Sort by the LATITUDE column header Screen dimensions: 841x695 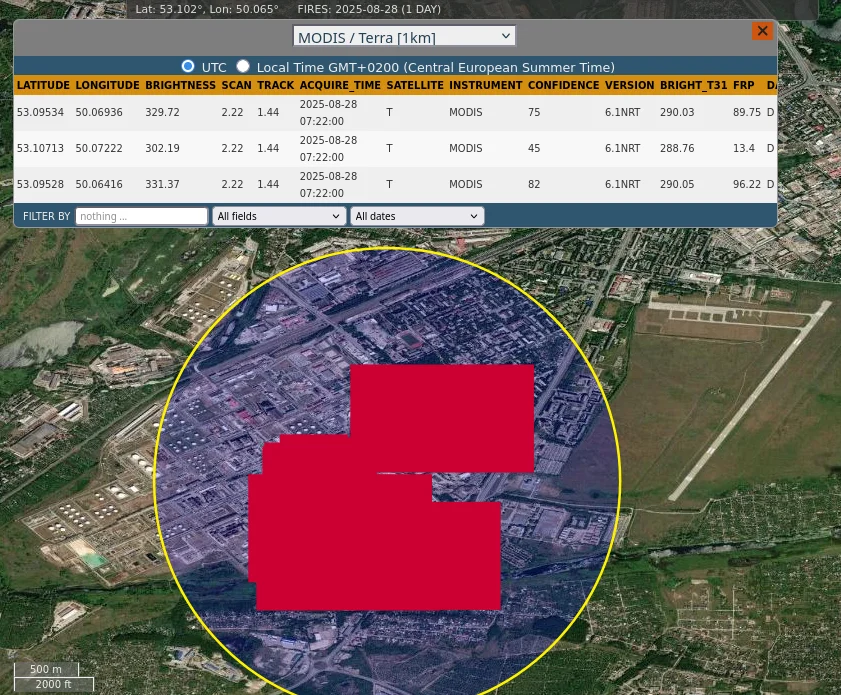tap(43, 86)
